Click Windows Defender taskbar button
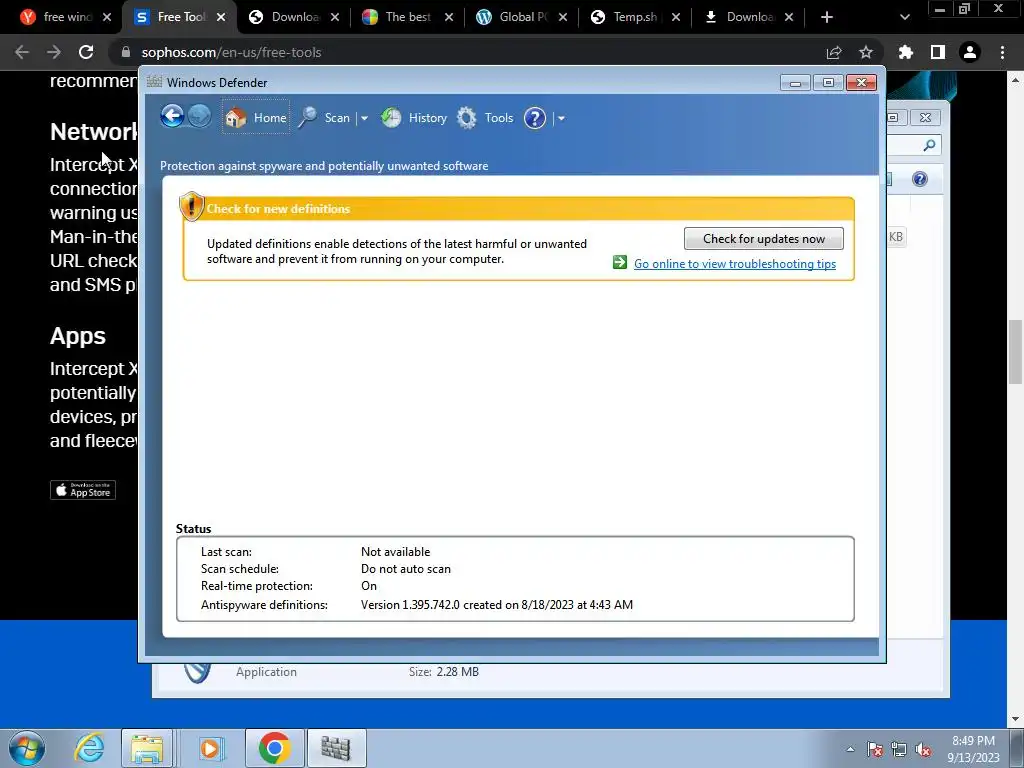The image size is (1024, 768). (x=336, y=748)
